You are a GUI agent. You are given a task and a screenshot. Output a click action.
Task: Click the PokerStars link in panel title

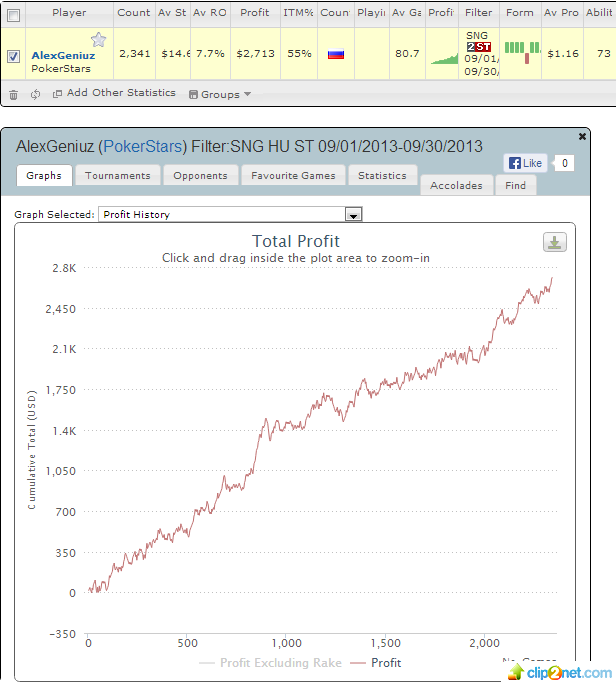click(142, 146)
